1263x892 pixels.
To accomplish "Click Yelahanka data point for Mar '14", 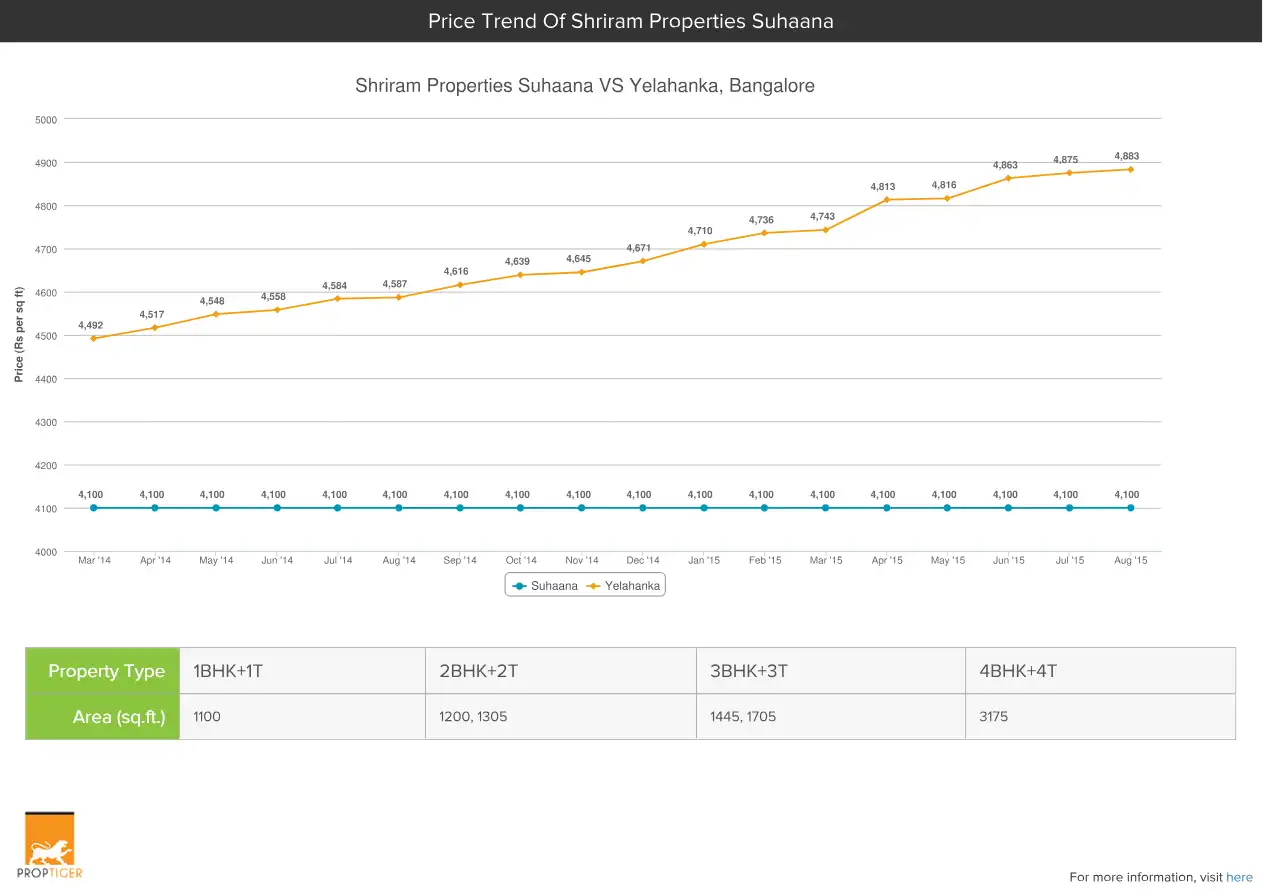I will 94,338.
